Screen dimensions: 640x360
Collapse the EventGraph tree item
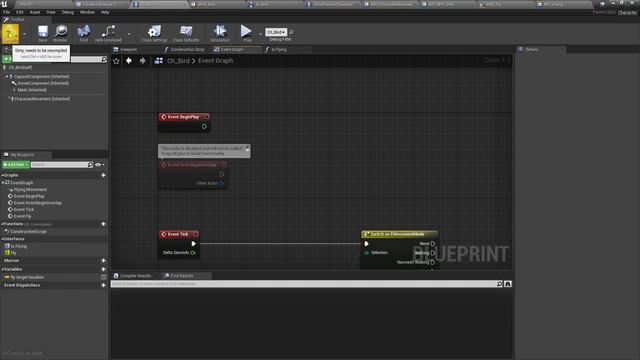pyautogui.click(x=3, y=182)
